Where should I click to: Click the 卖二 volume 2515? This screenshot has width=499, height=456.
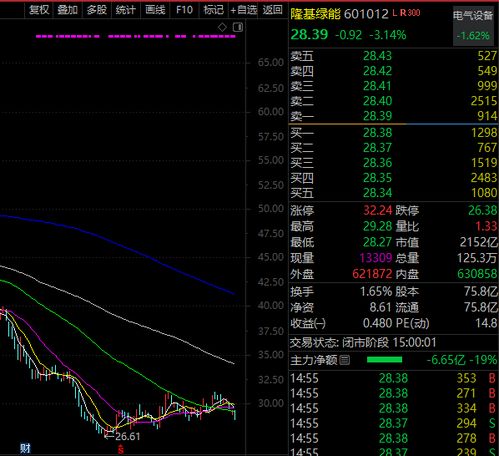(x=484, y=101)
